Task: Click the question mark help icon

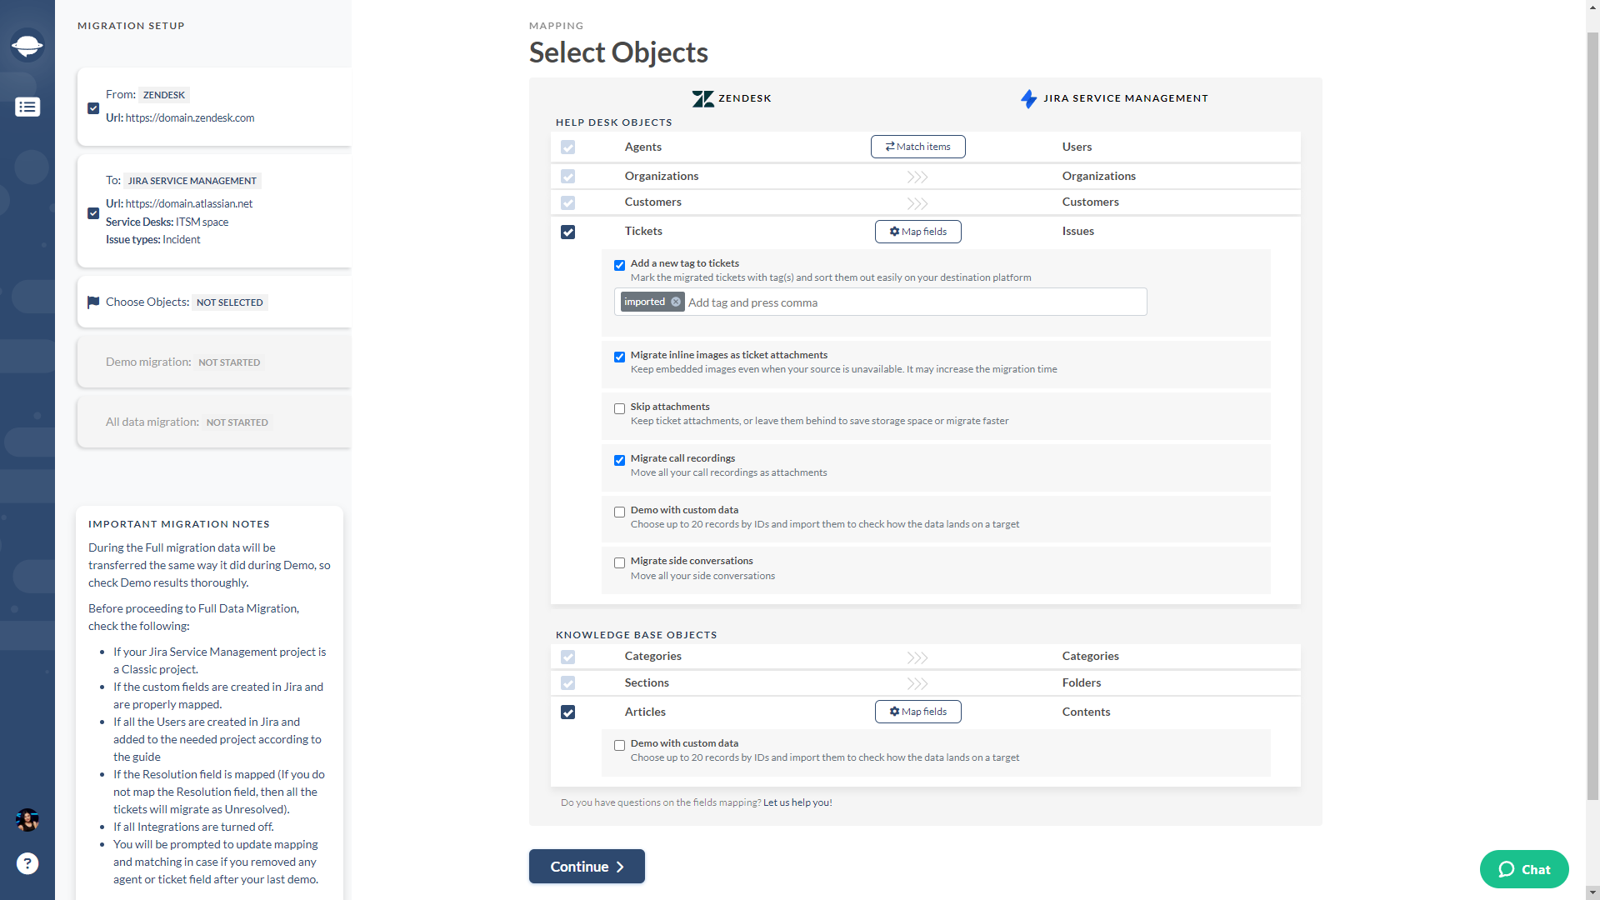Action: [27, 864]
